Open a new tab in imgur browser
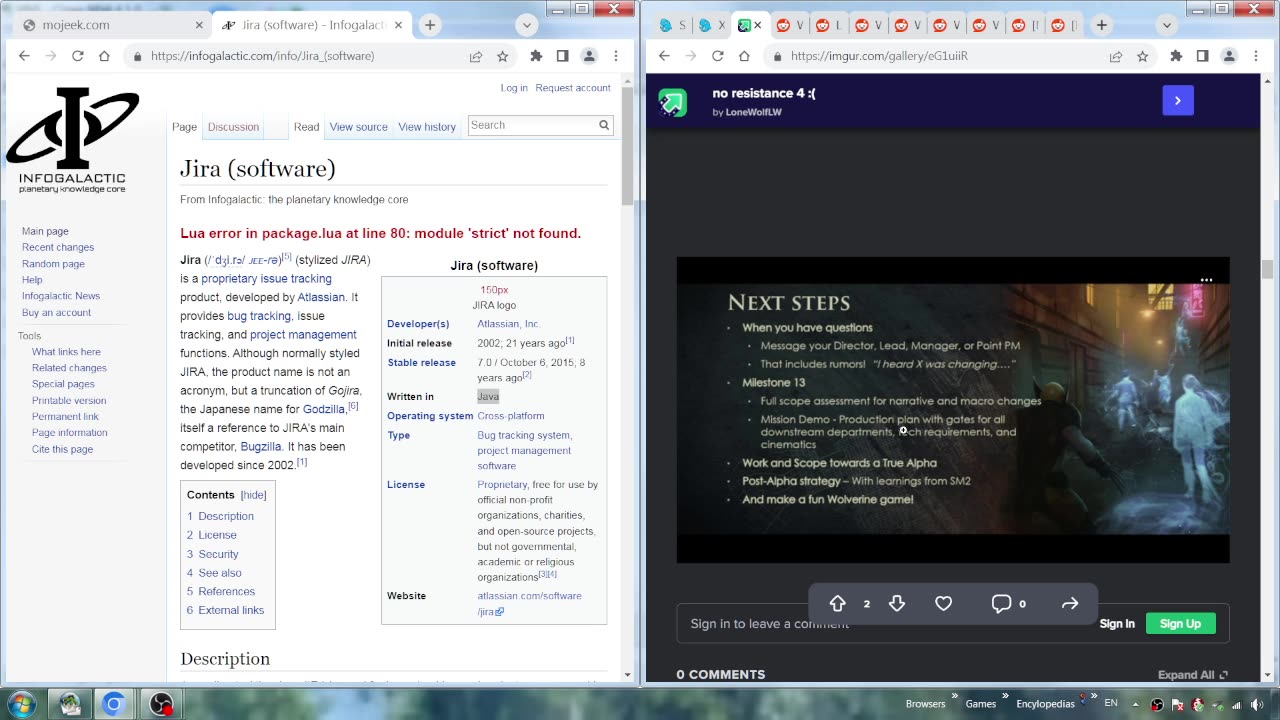Image resolution: width=1280 pixels, height=720 pixels. coord(1101,25)
